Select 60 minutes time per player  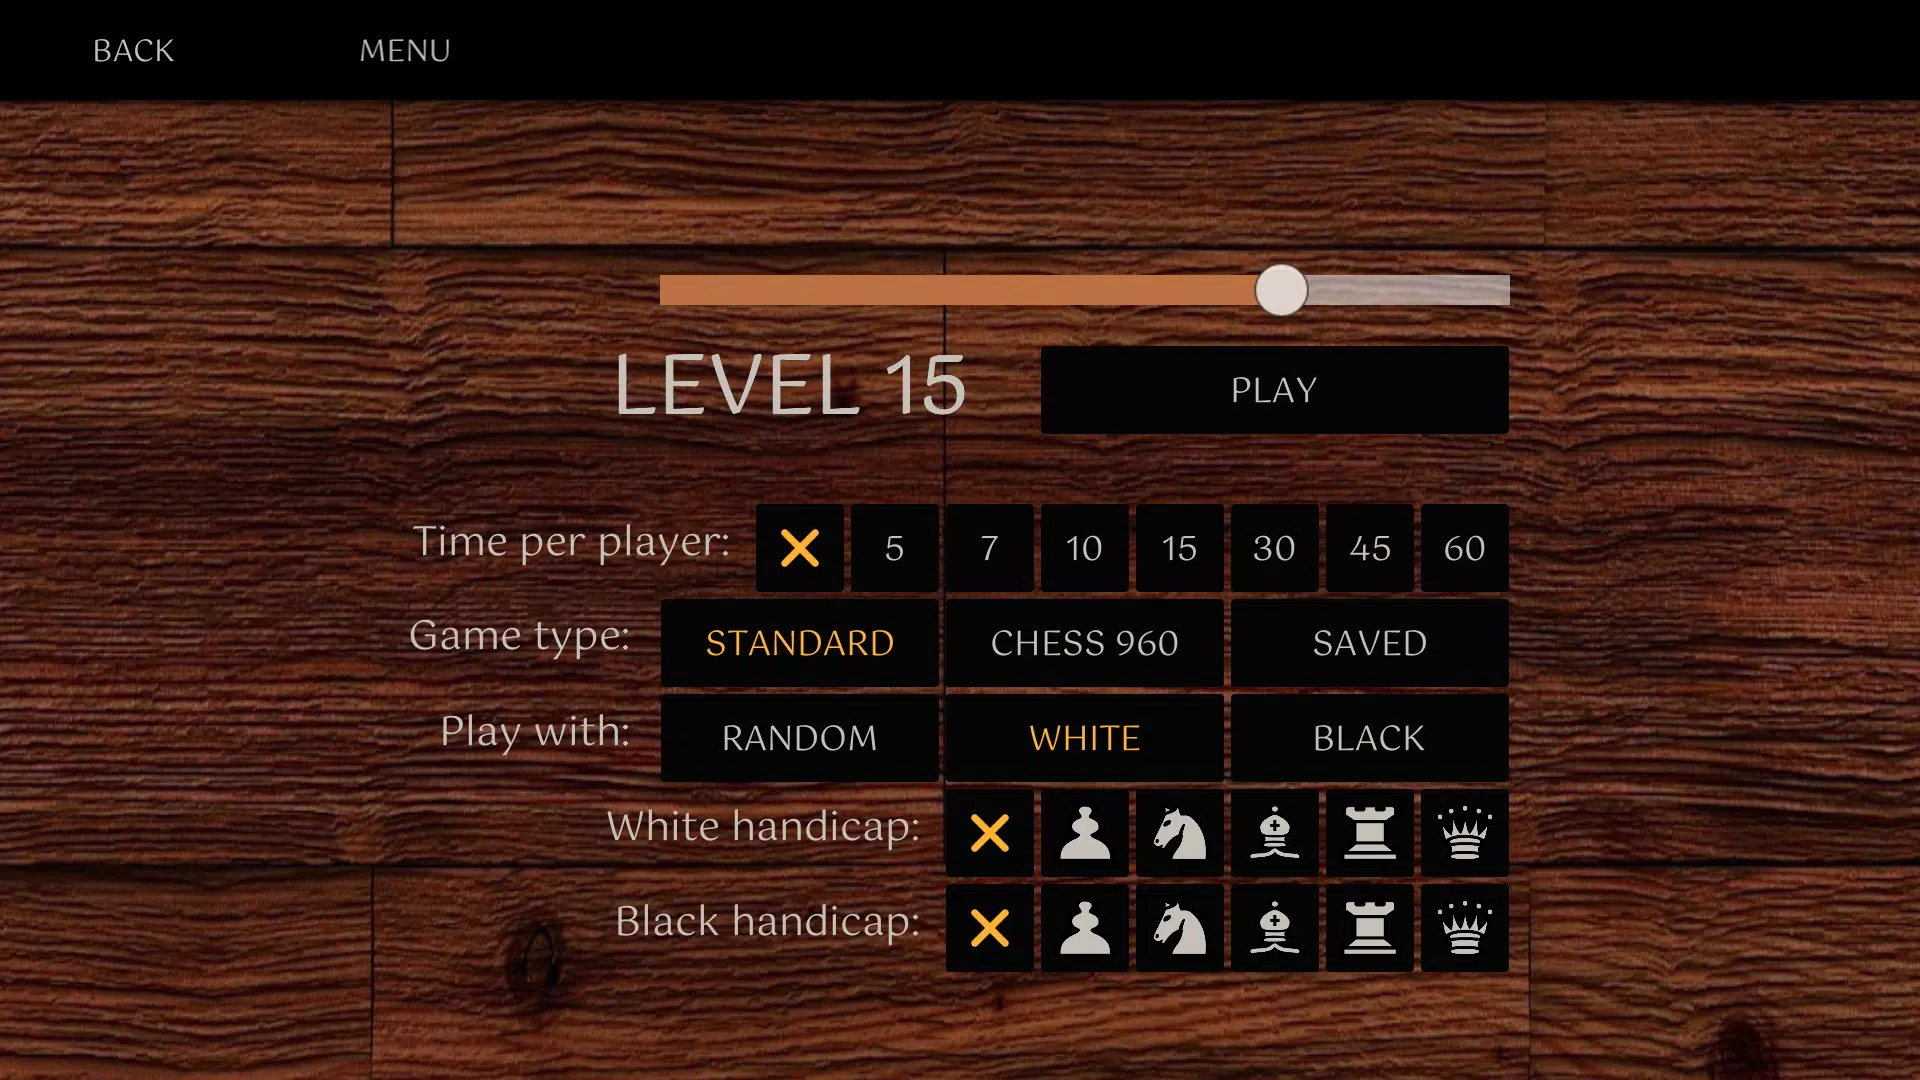click(x=1464, y=546)
